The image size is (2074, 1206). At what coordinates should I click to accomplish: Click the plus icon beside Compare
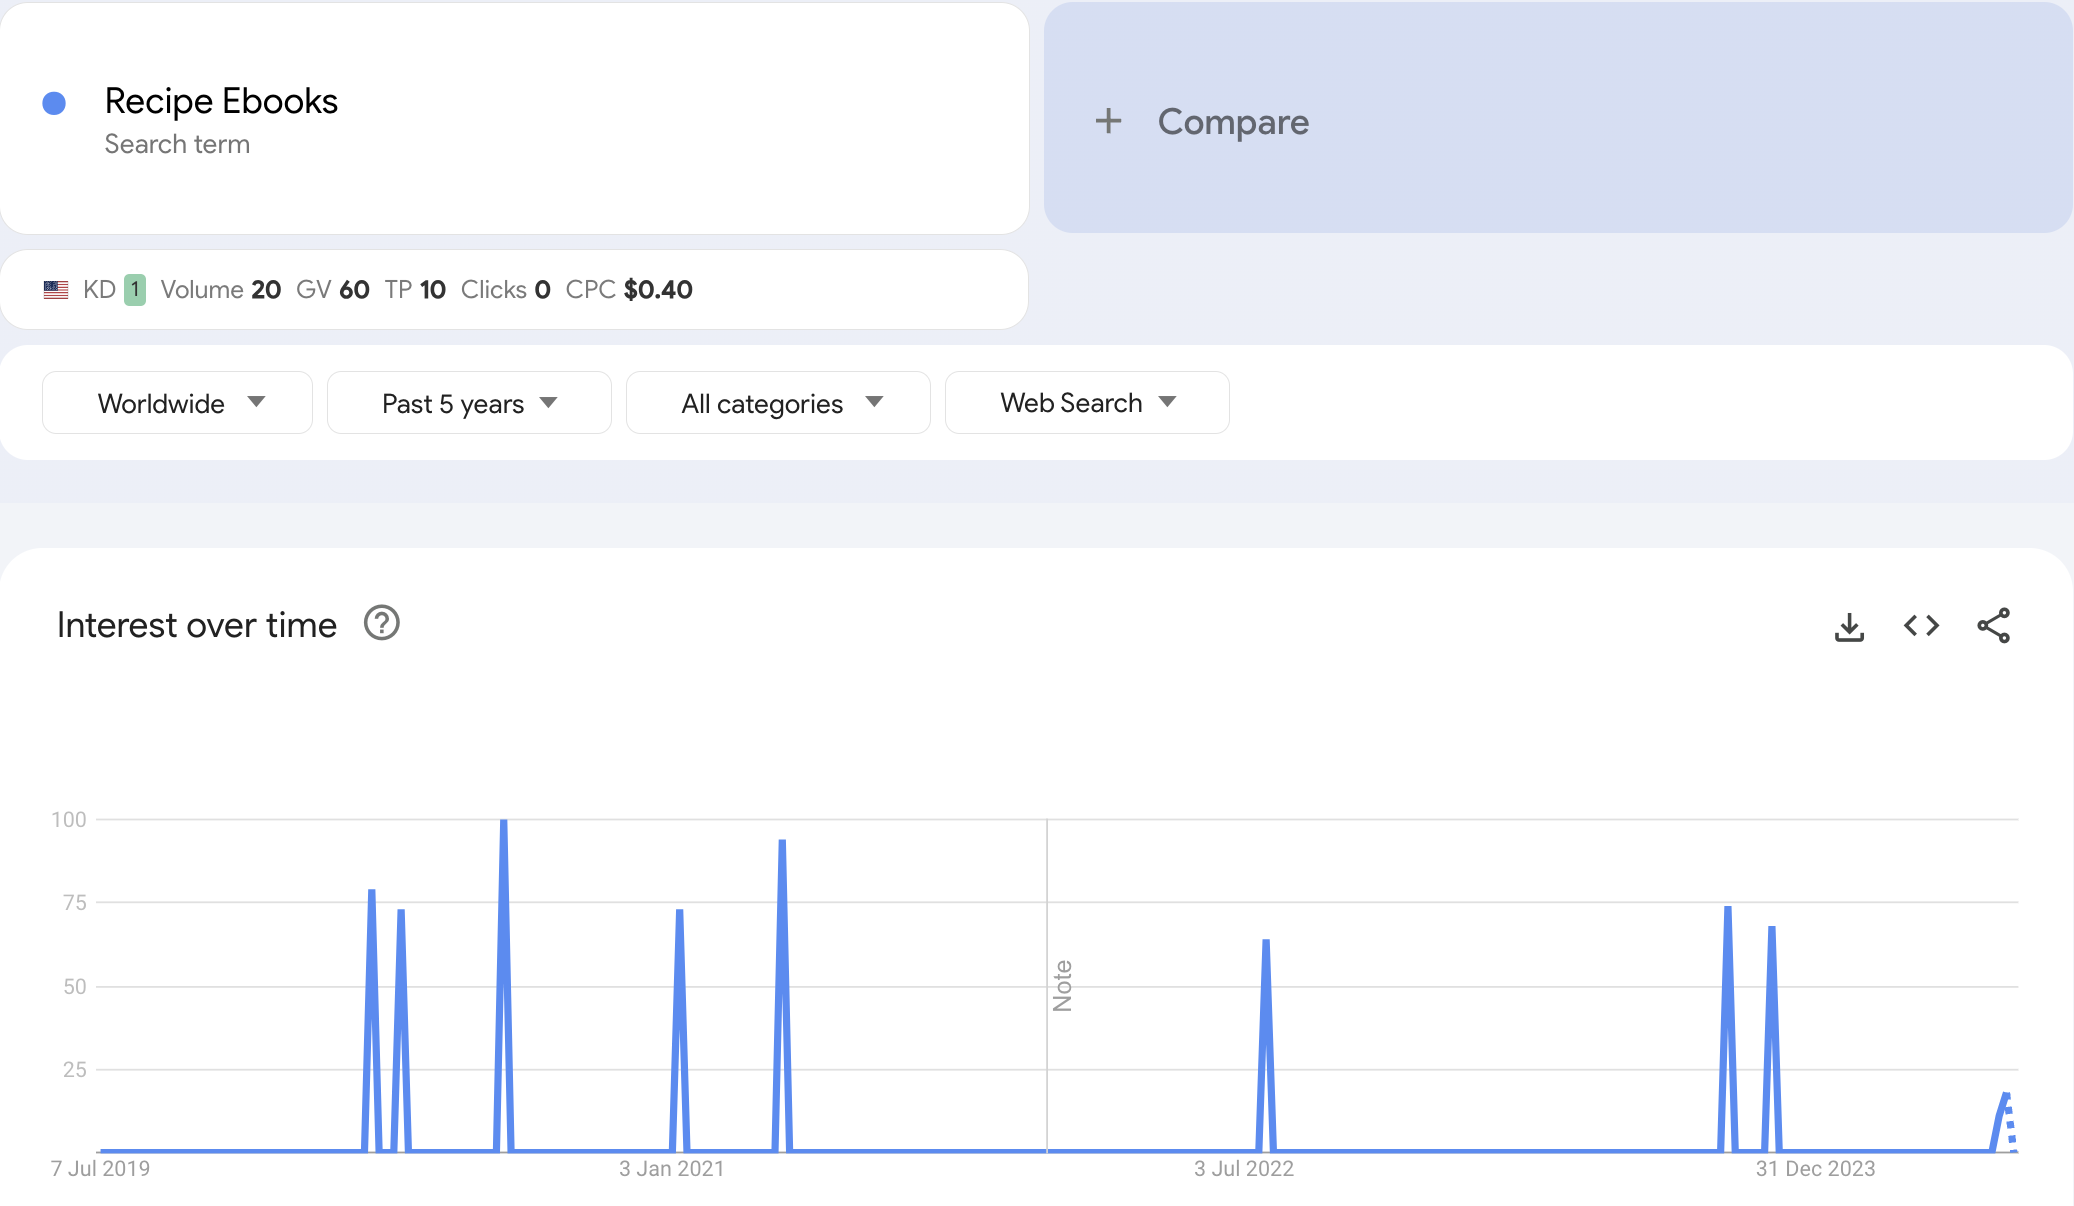(1108, 121)
